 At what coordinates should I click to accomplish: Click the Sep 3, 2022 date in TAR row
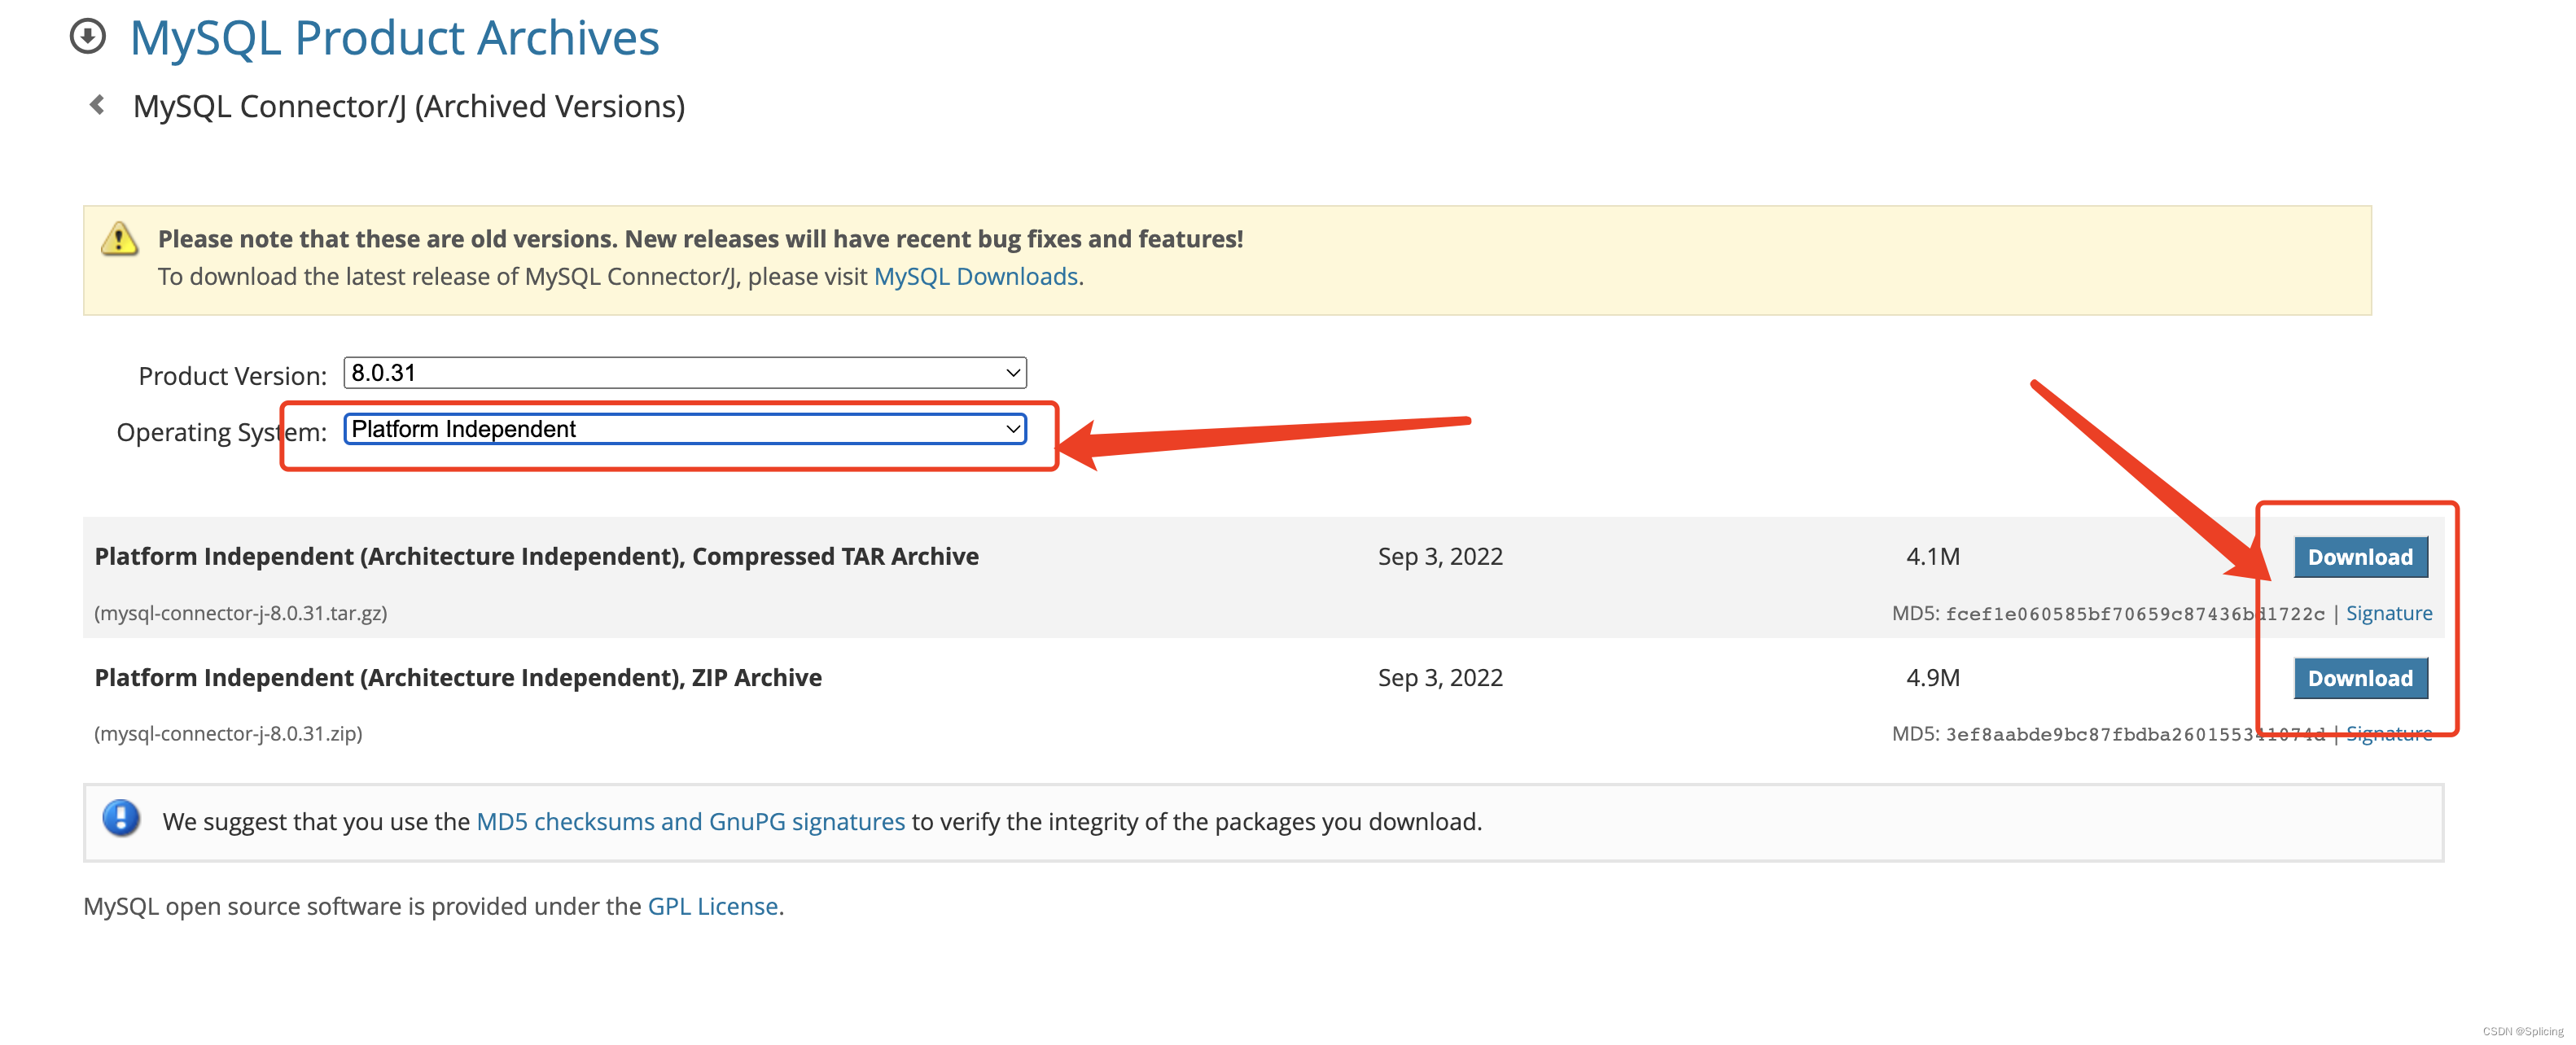[1440, 556]
